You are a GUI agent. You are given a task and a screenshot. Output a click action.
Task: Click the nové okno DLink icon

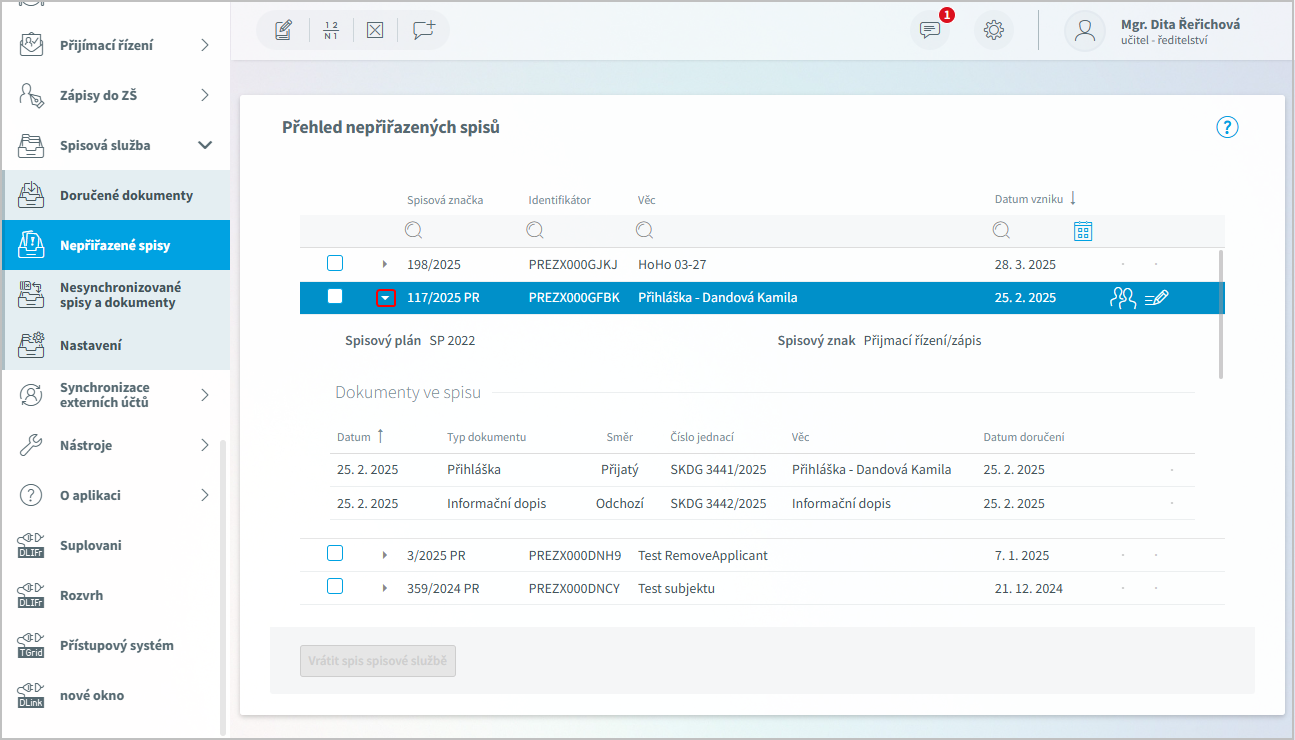[32, 695]
